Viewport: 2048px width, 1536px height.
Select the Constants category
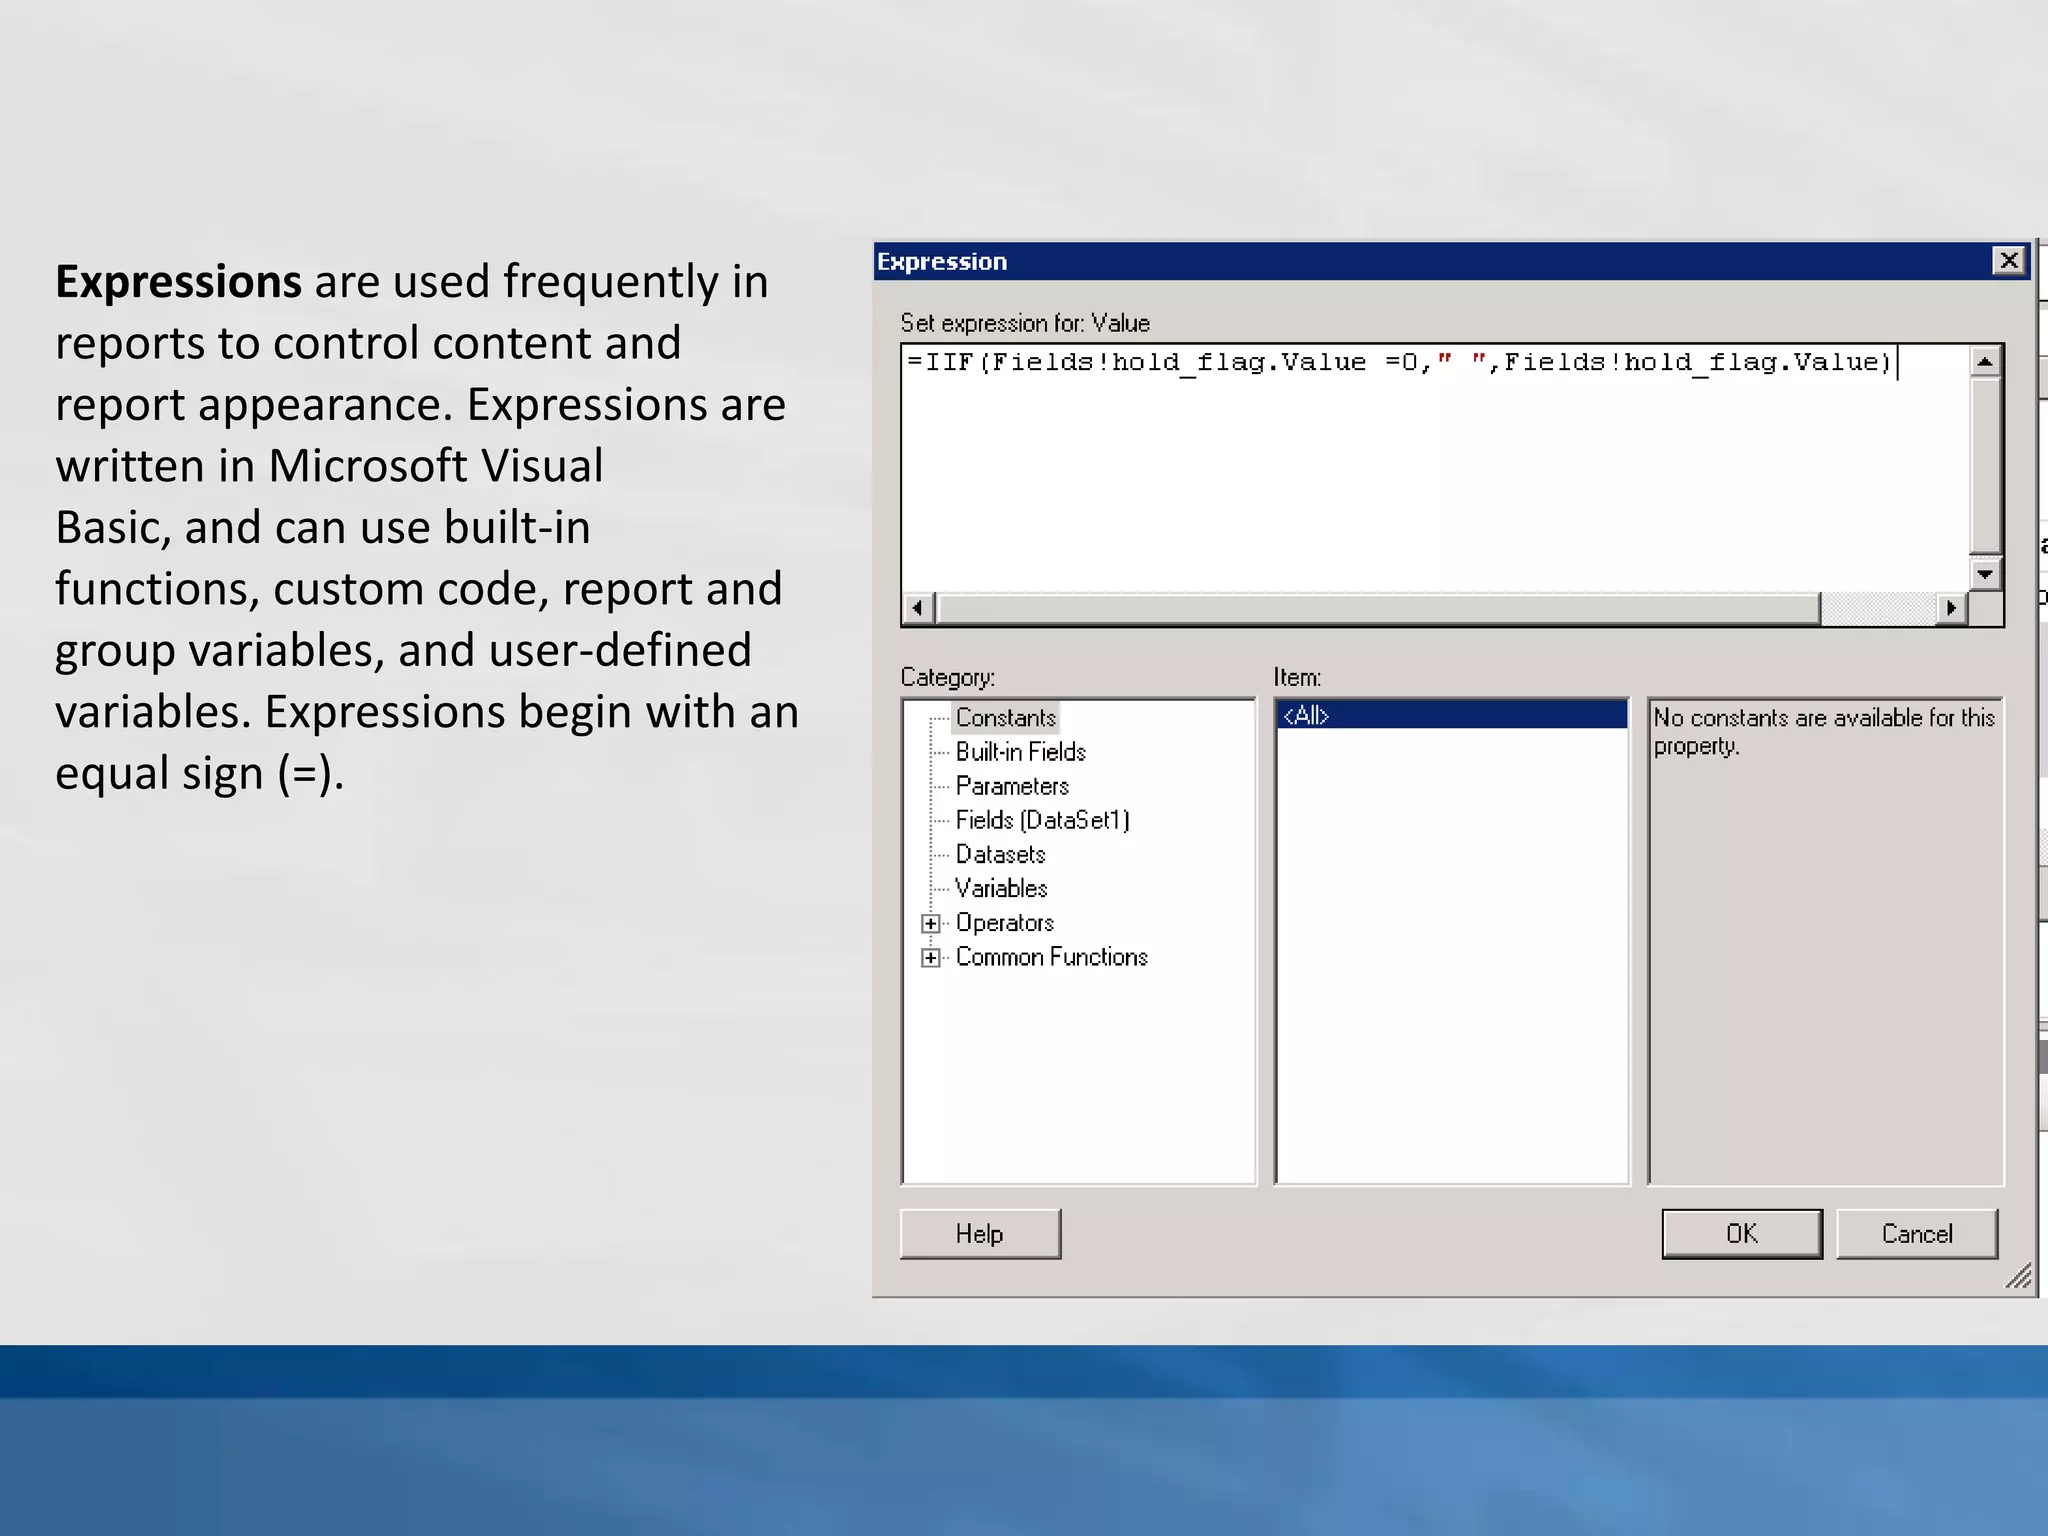coord(1005,718)
